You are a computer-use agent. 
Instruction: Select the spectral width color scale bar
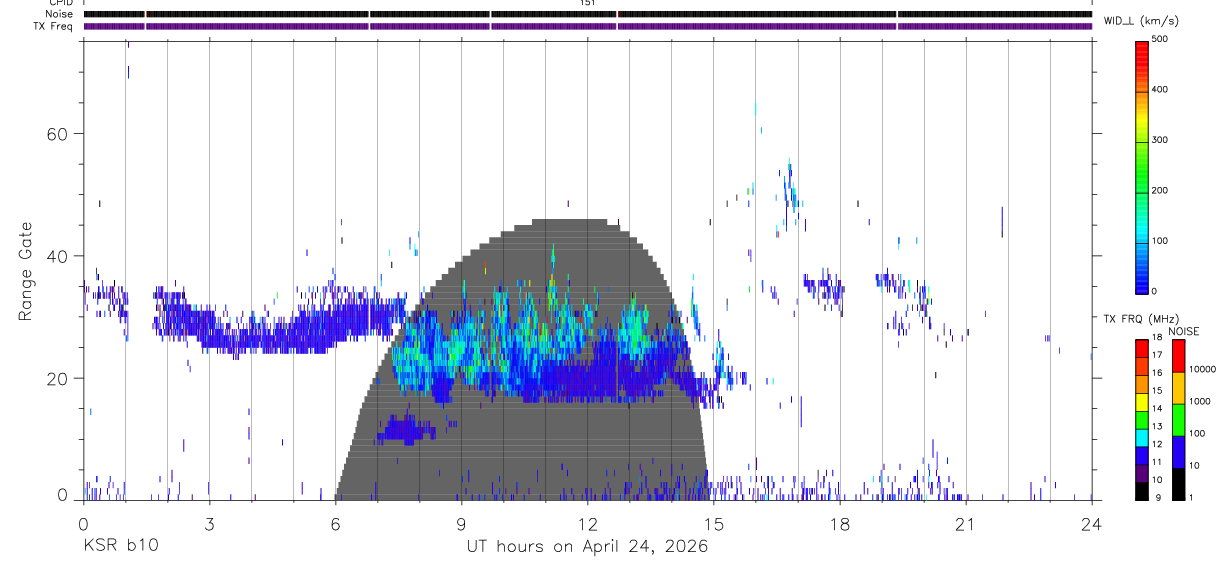(x=1142, y=166)
